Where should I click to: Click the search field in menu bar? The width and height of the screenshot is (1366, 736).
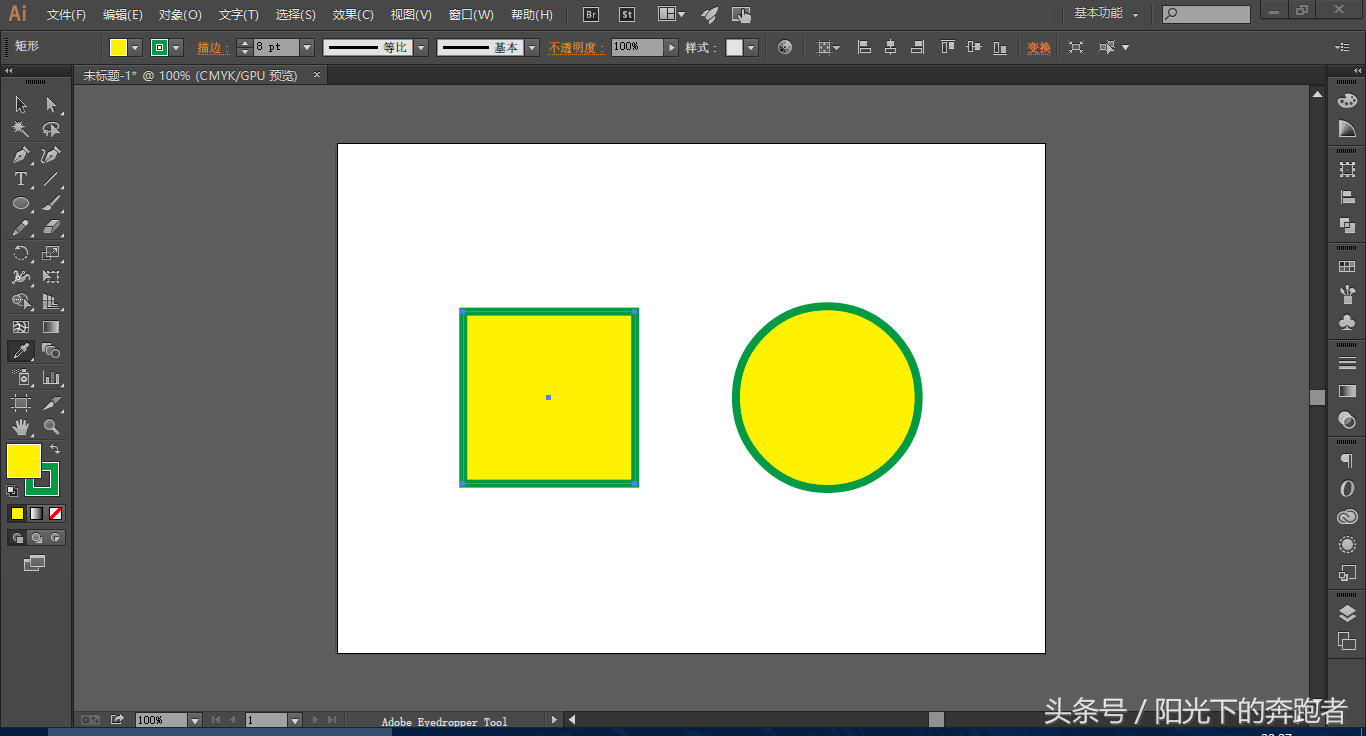[1206, 14]
